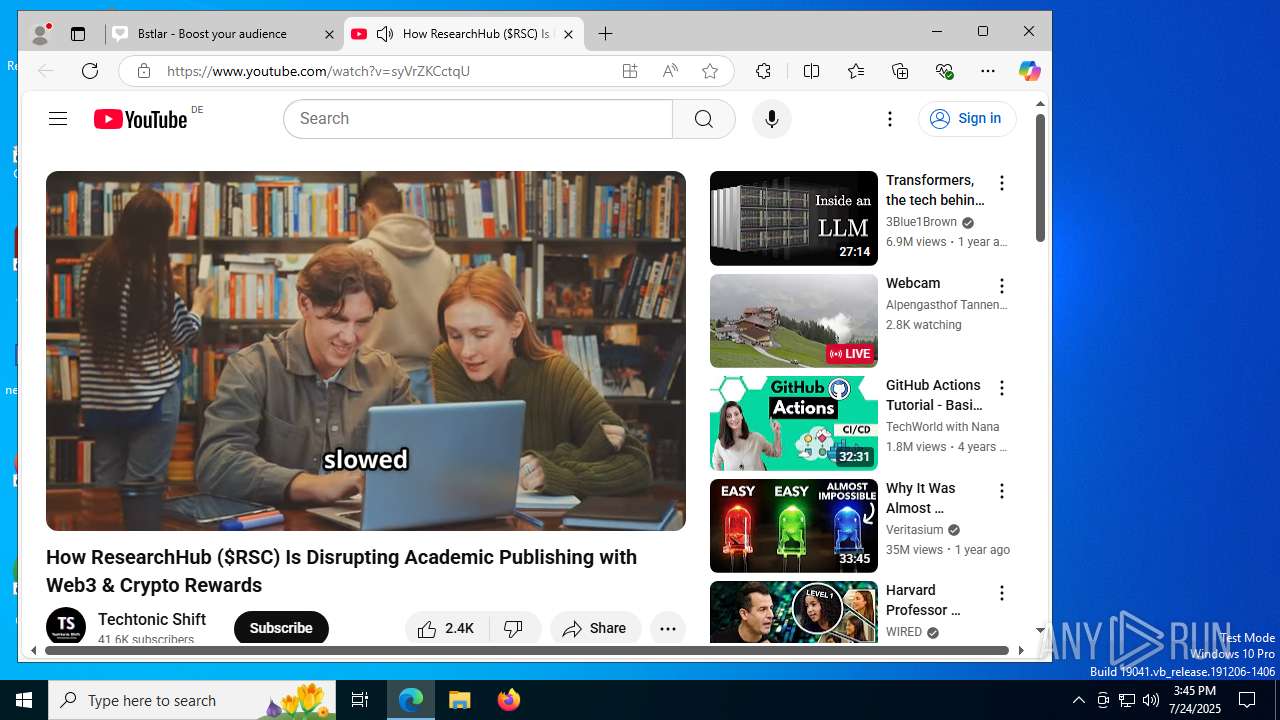Open options menu for Why It Was Almost video
The width and height of the screenshot is (1280, 720).
tap(1001, 491)
